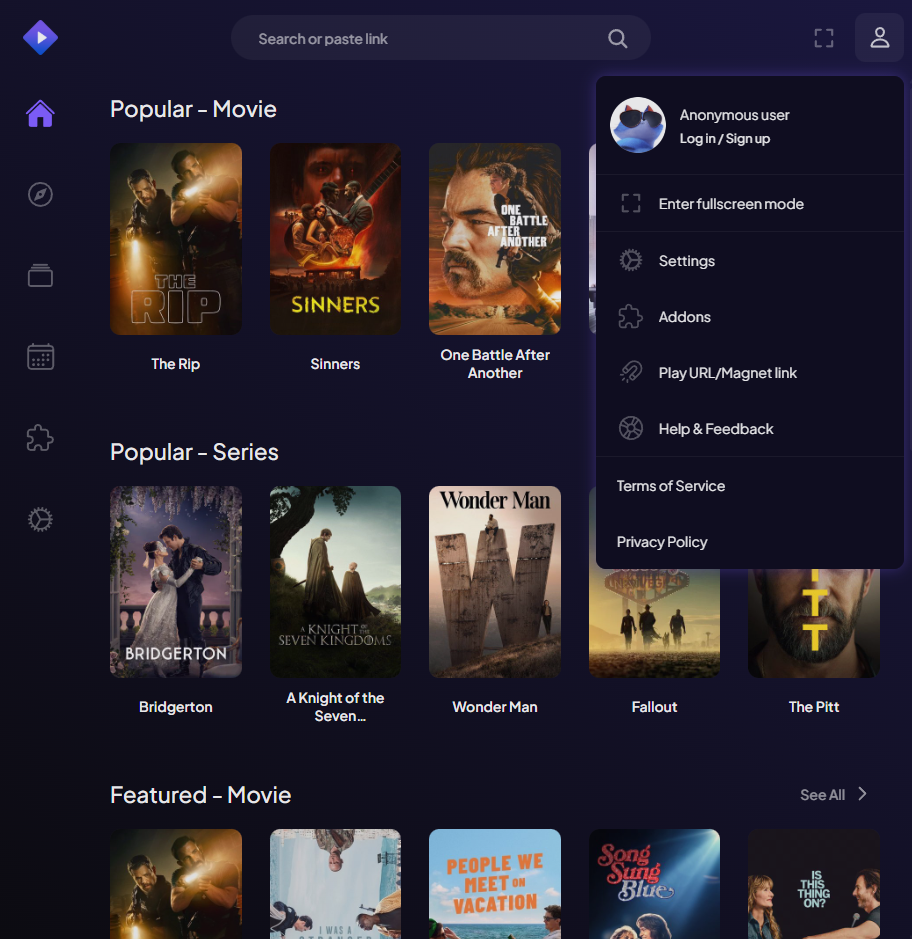Viewport: 912px width, 939px height.
Task: Open Help & Feedback menu item
Action: coord(715,429)
